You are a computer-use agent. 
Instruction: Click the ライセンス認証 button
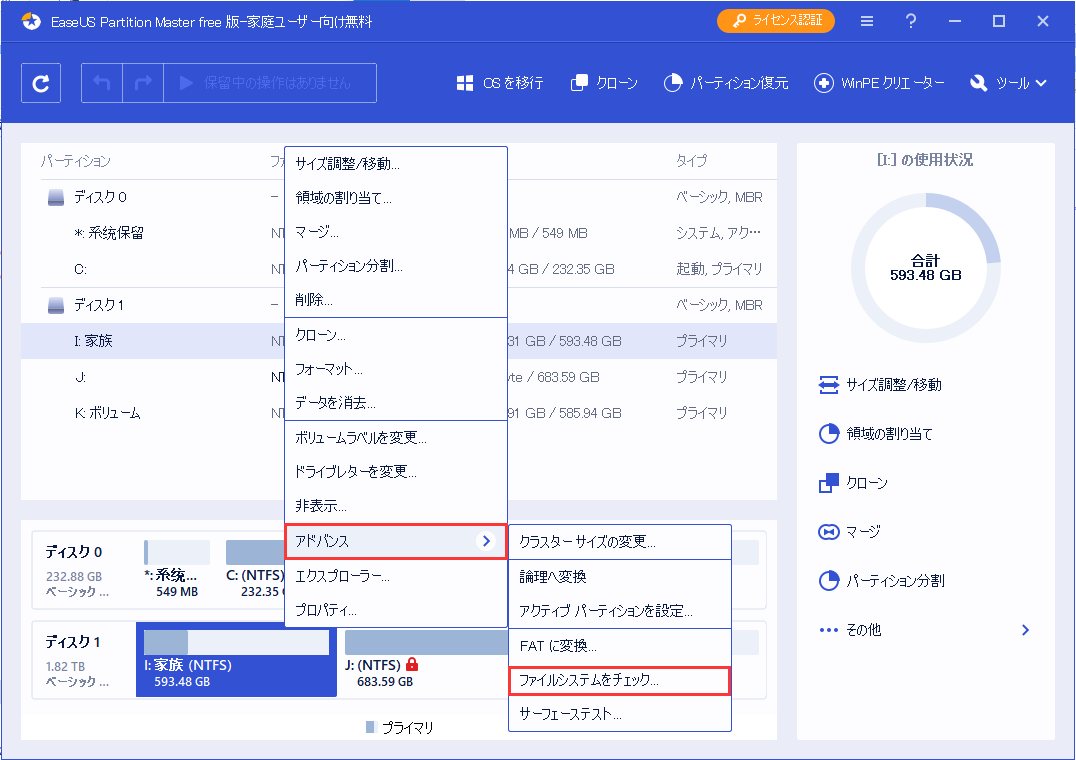click(x=775, y=21)
